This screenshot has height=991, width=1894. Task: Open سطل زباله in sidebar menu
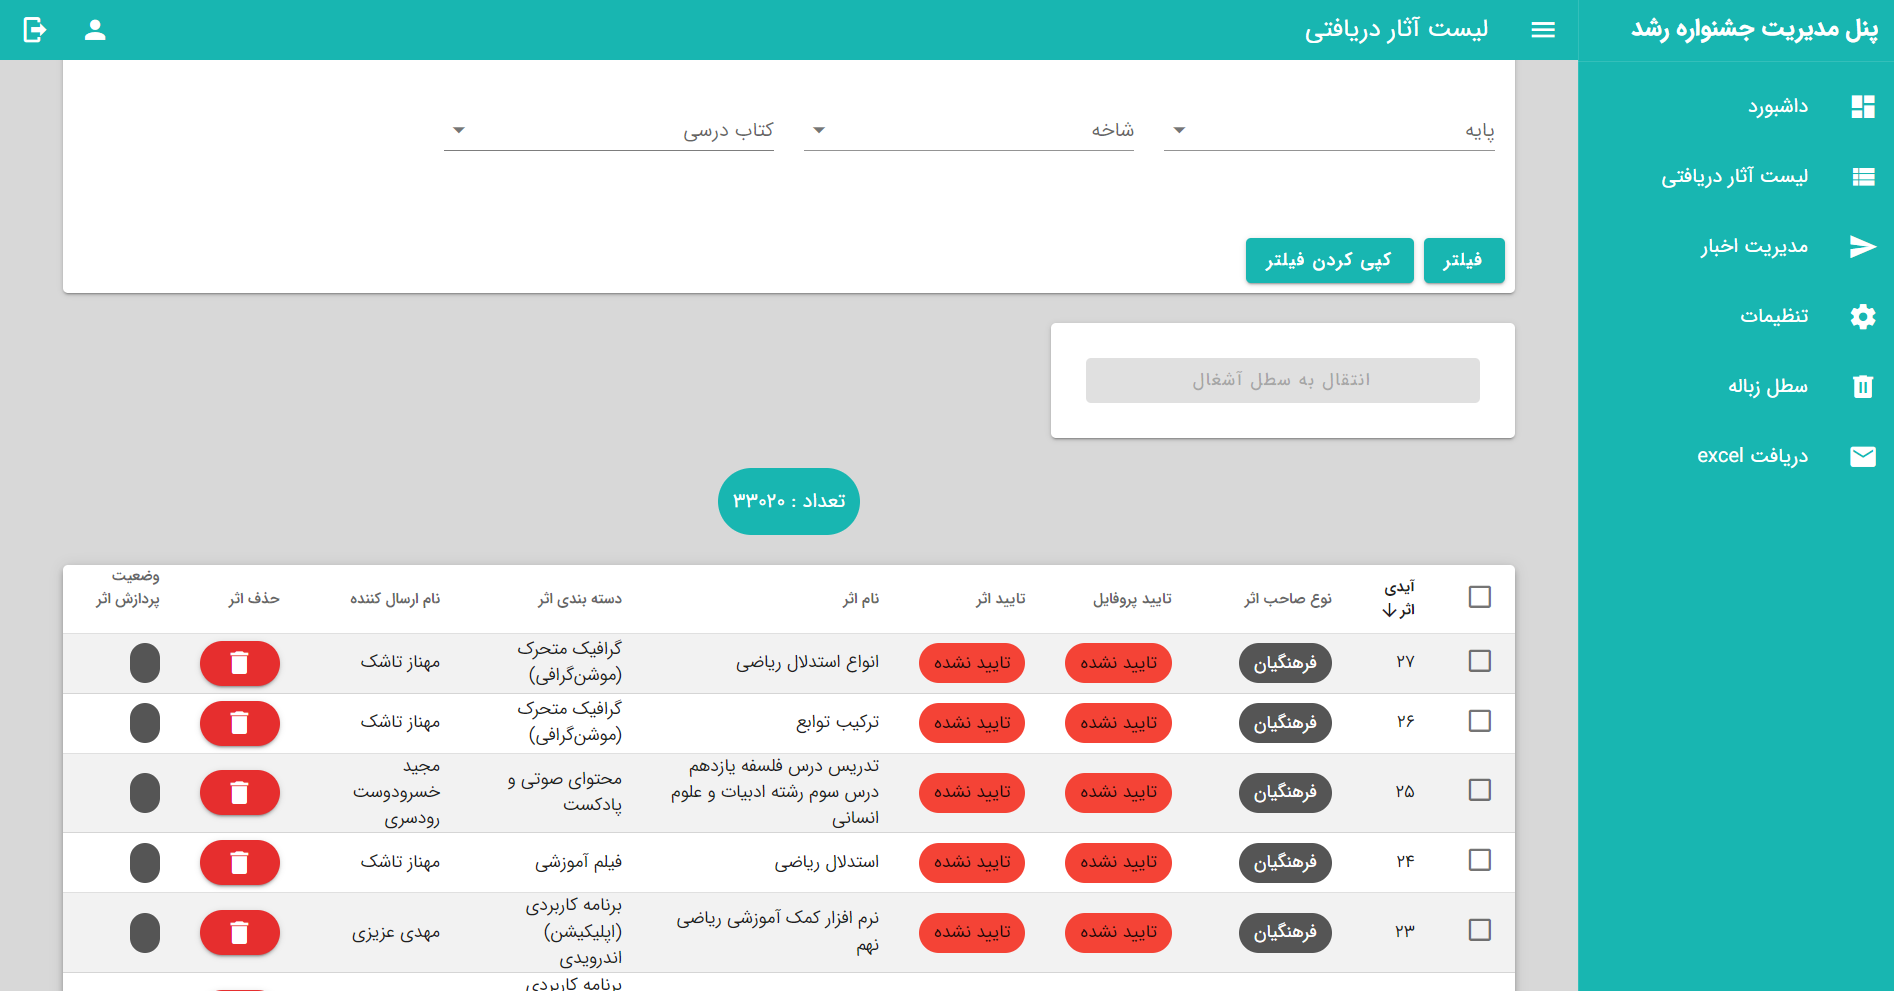(x=1767, y=387)
